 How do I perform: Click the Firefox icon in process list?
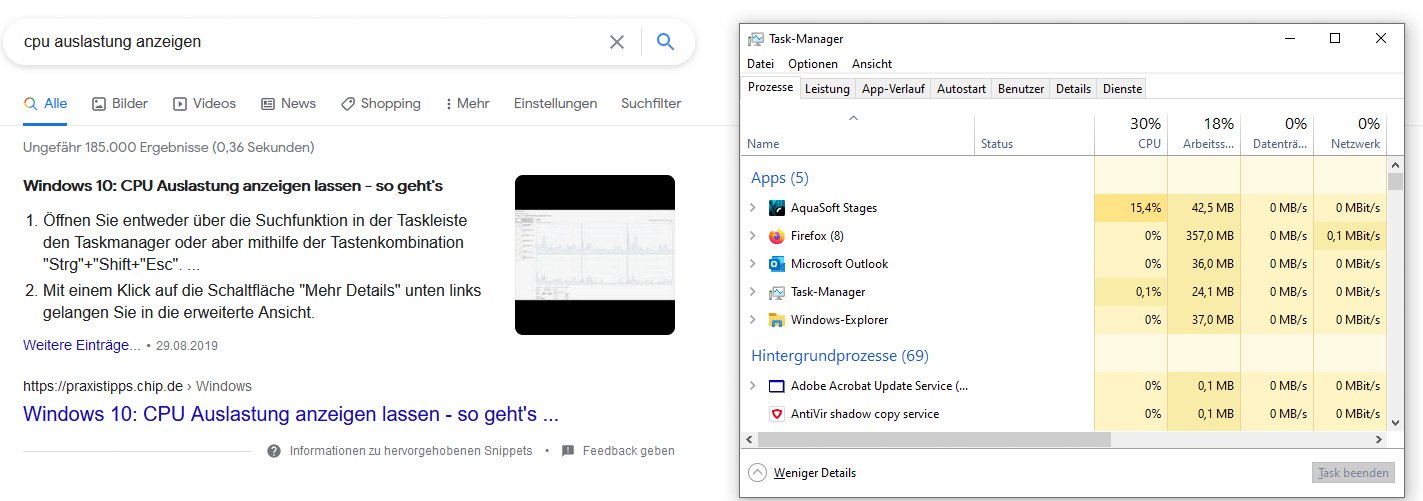pos(777,236)
